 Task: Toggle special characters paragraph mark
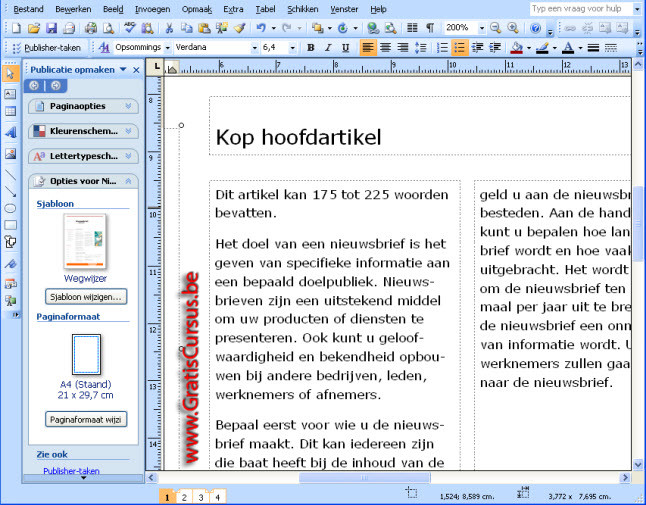[430, 28]
